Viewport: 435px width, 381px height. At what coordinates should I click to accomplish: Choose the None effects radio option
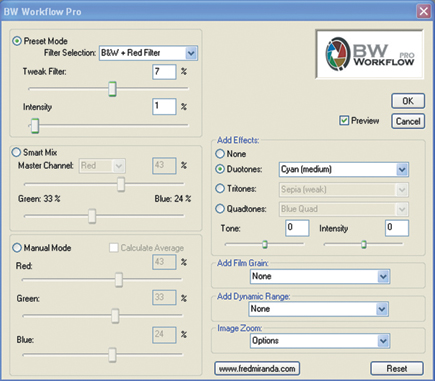[220, 154]
